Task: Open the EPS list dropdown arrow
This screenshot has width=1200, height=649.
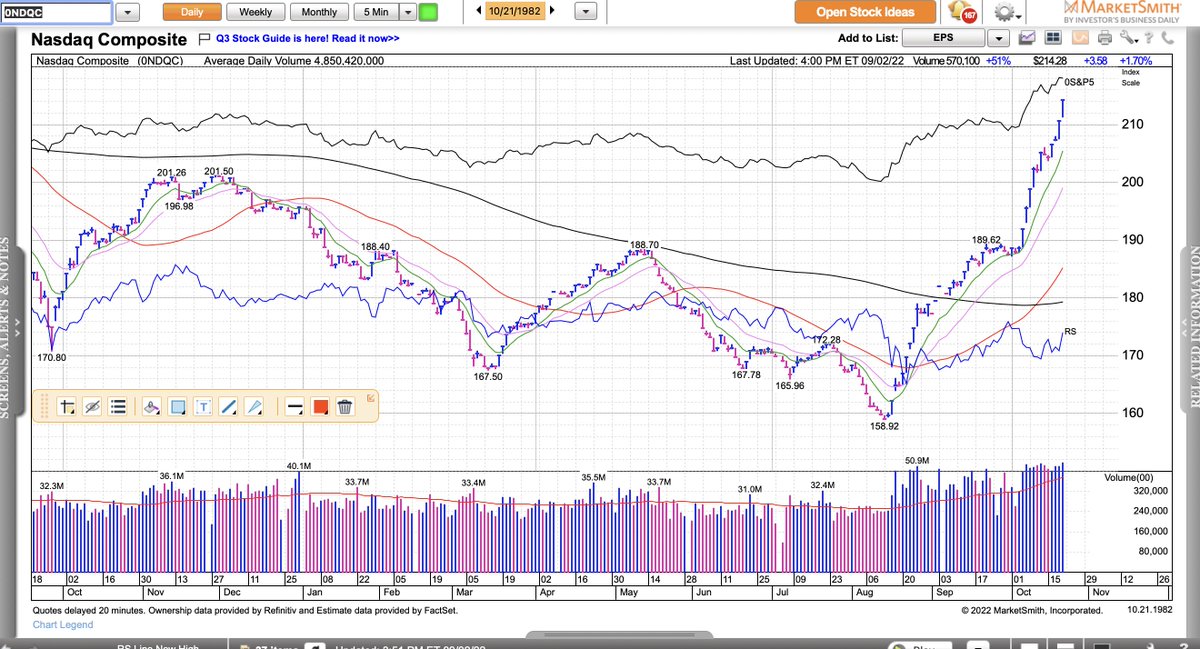Action: (997, 37)
